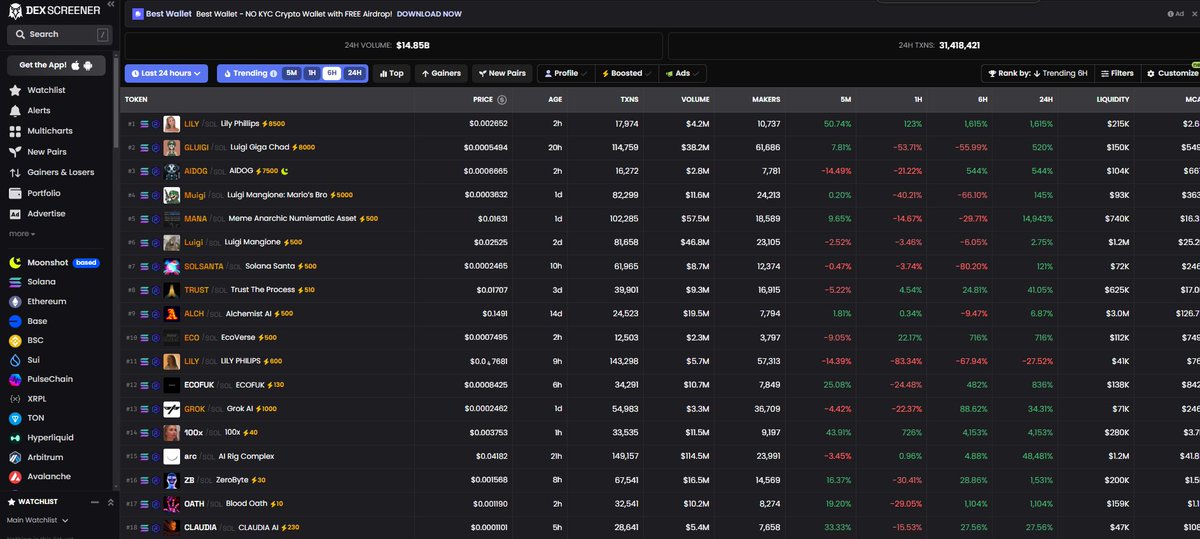Sort by the LIQUIDITY column header
This screenshot has height=539, width=1200.
[x=1112, y=100]
